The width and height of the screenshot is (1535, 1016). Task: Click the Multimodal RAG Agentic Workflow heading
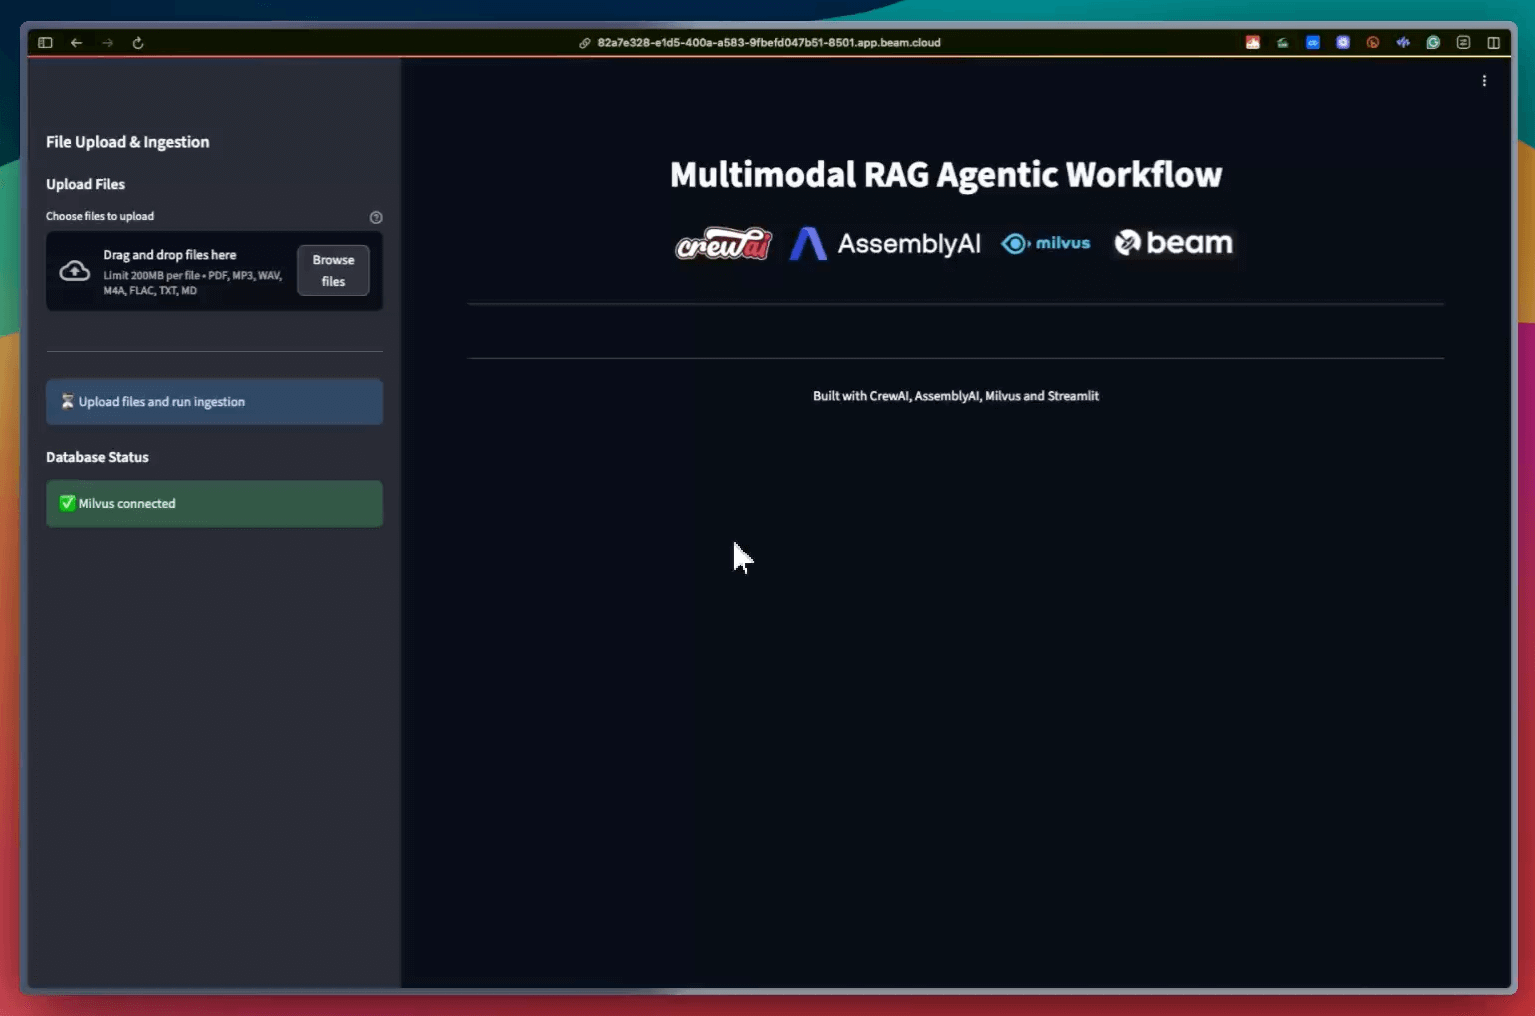tap(946, 175)
